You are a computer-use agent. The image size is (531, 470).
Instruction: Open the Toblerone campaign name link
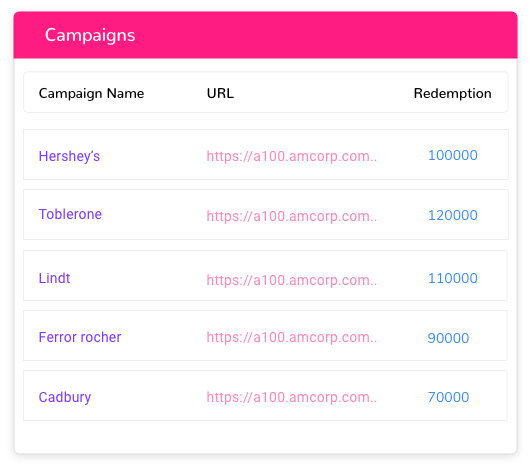[70, 214]
